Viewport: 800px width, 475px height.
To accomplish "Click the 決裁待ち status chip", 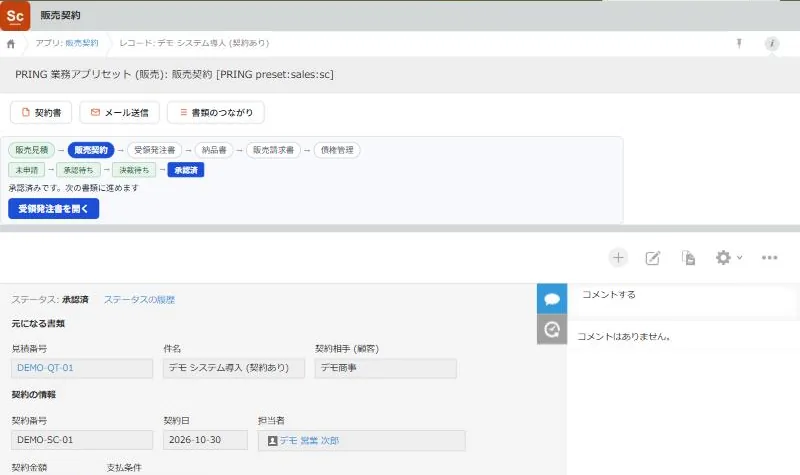I will tap(134, 170).
